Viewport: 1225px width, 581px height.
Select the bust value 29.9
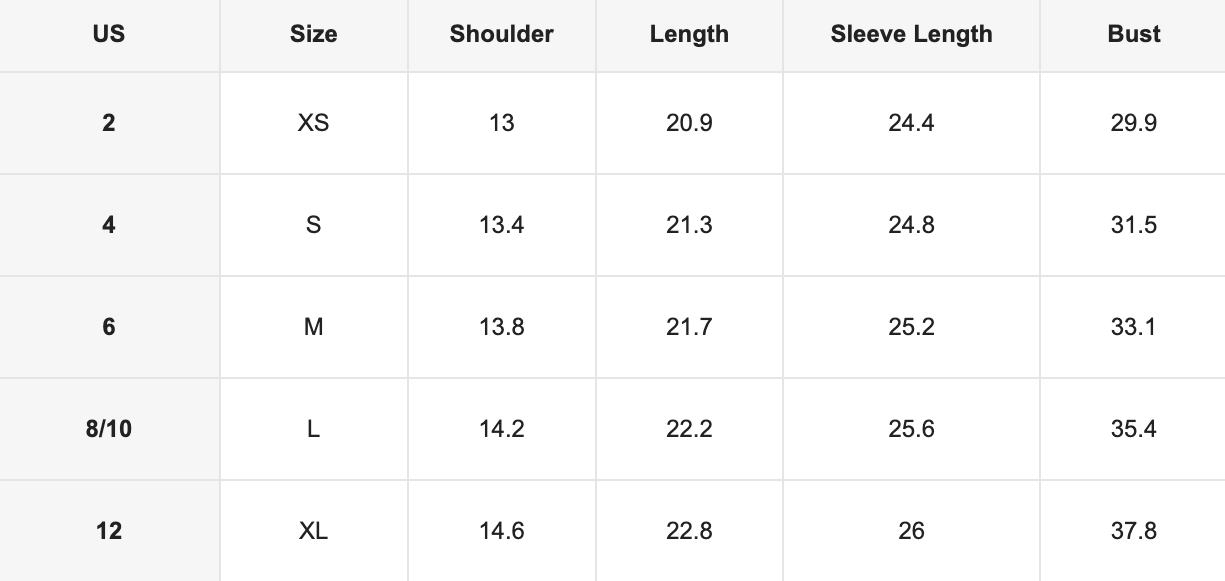coord(1134,123)
